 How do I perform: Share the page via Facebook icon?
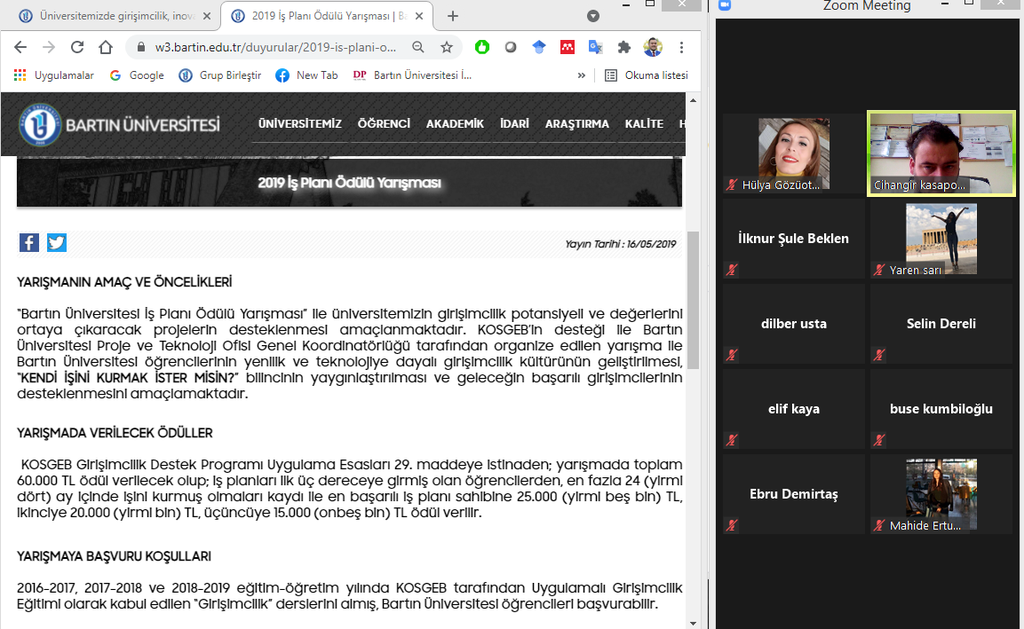point(29,243)
